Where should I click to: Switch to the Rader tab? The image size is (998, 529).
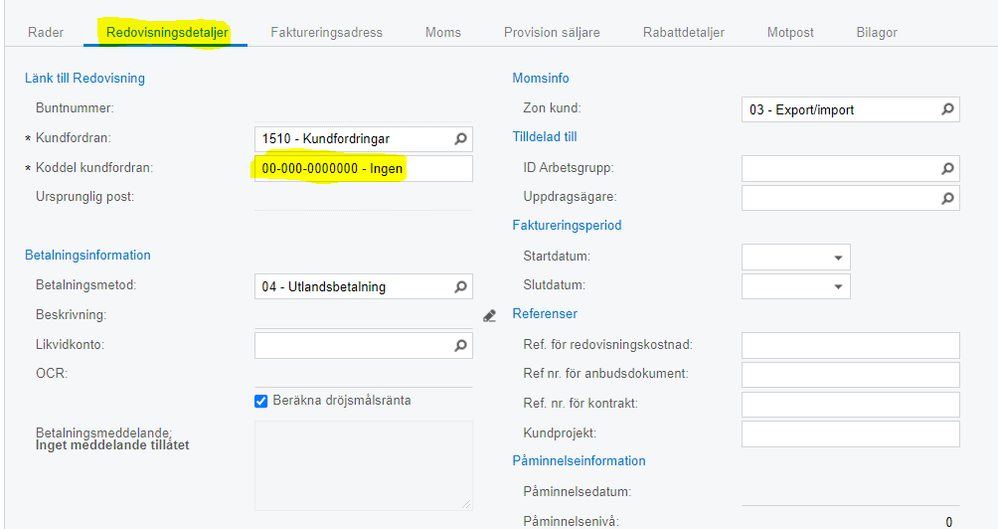pyautogui.click(x=46, y=32)
